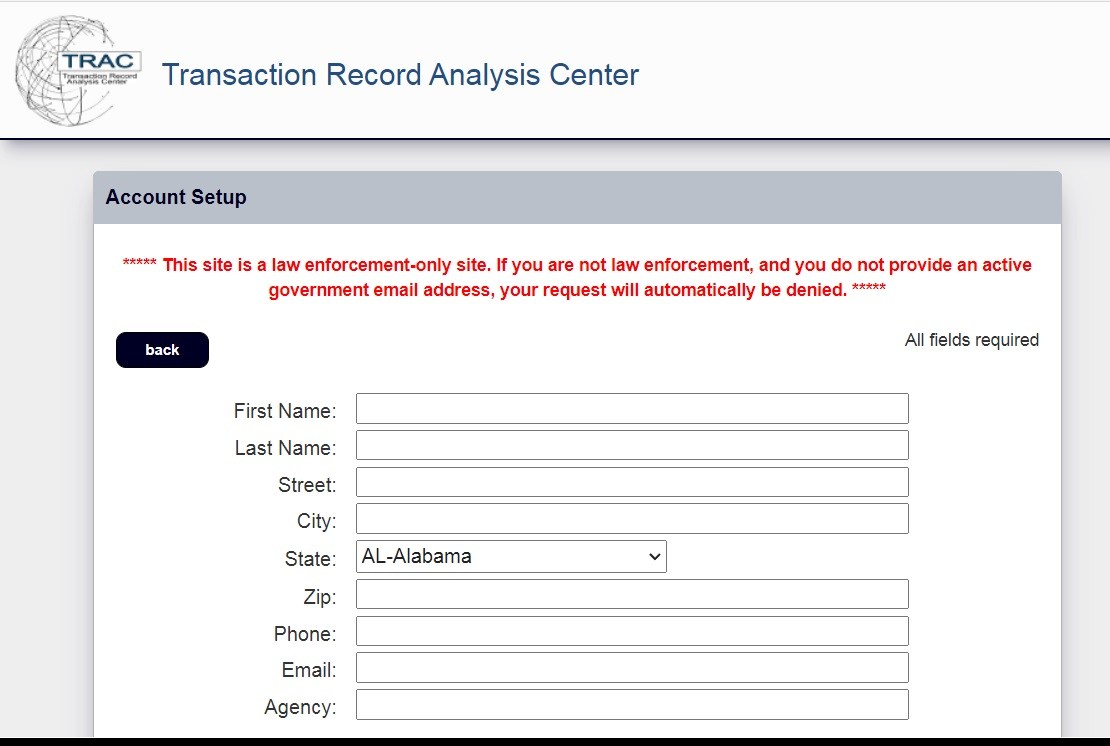Image resolution: width=1110 pixels, height=746 pixels.
Task: Select the Email input field
Action: (x=632, y=668)
